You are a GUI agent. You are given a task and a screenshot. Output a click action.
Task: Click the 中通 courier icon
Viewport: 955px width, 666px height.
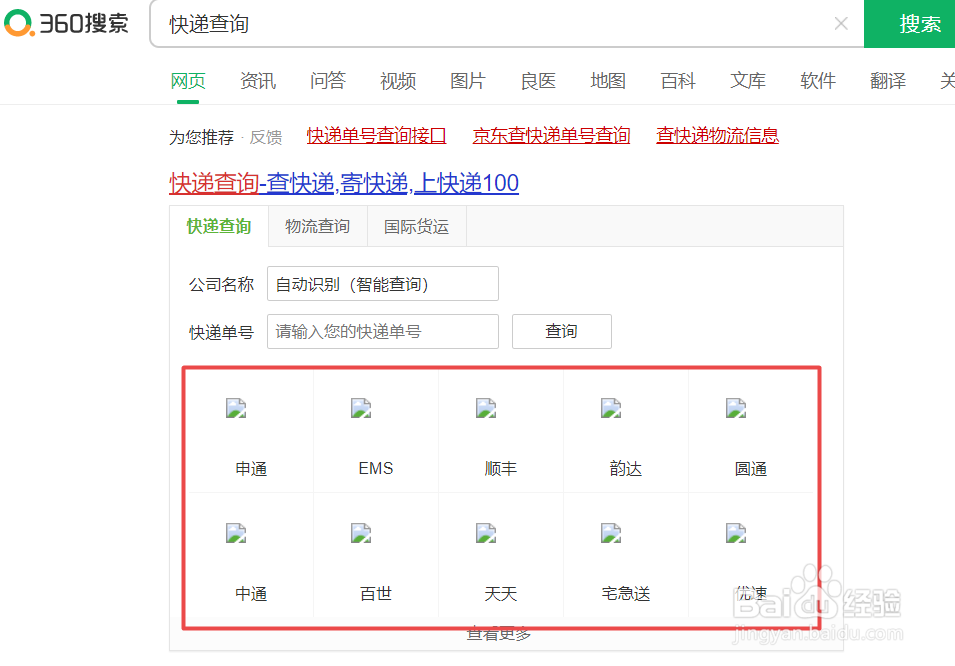pos(236,533)
